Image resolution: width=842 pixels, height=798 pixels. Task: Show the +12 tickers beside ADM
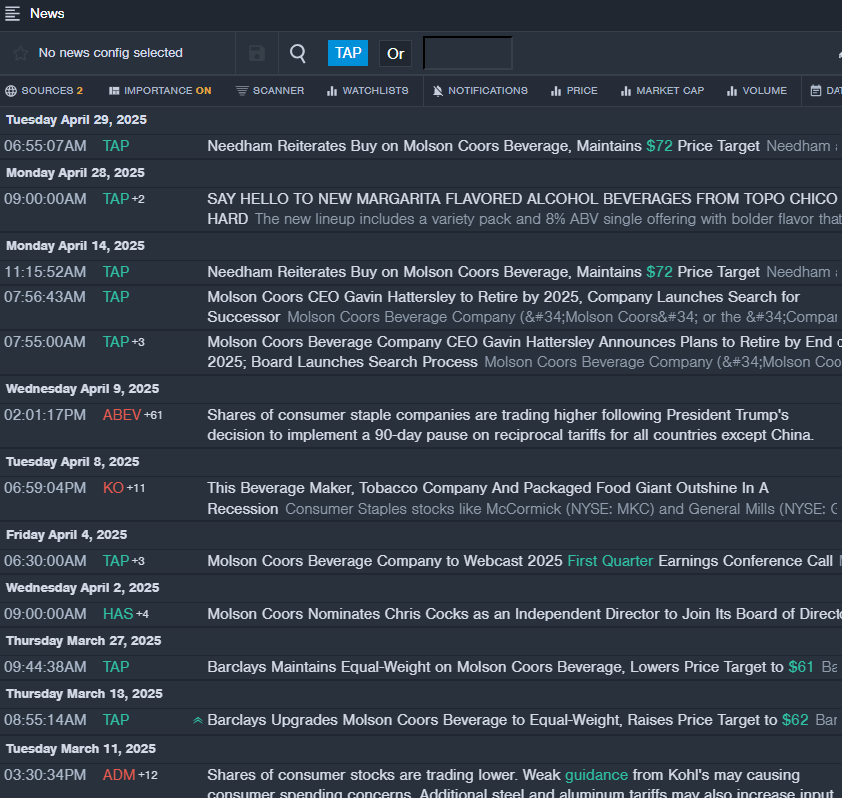coord(148,776)
